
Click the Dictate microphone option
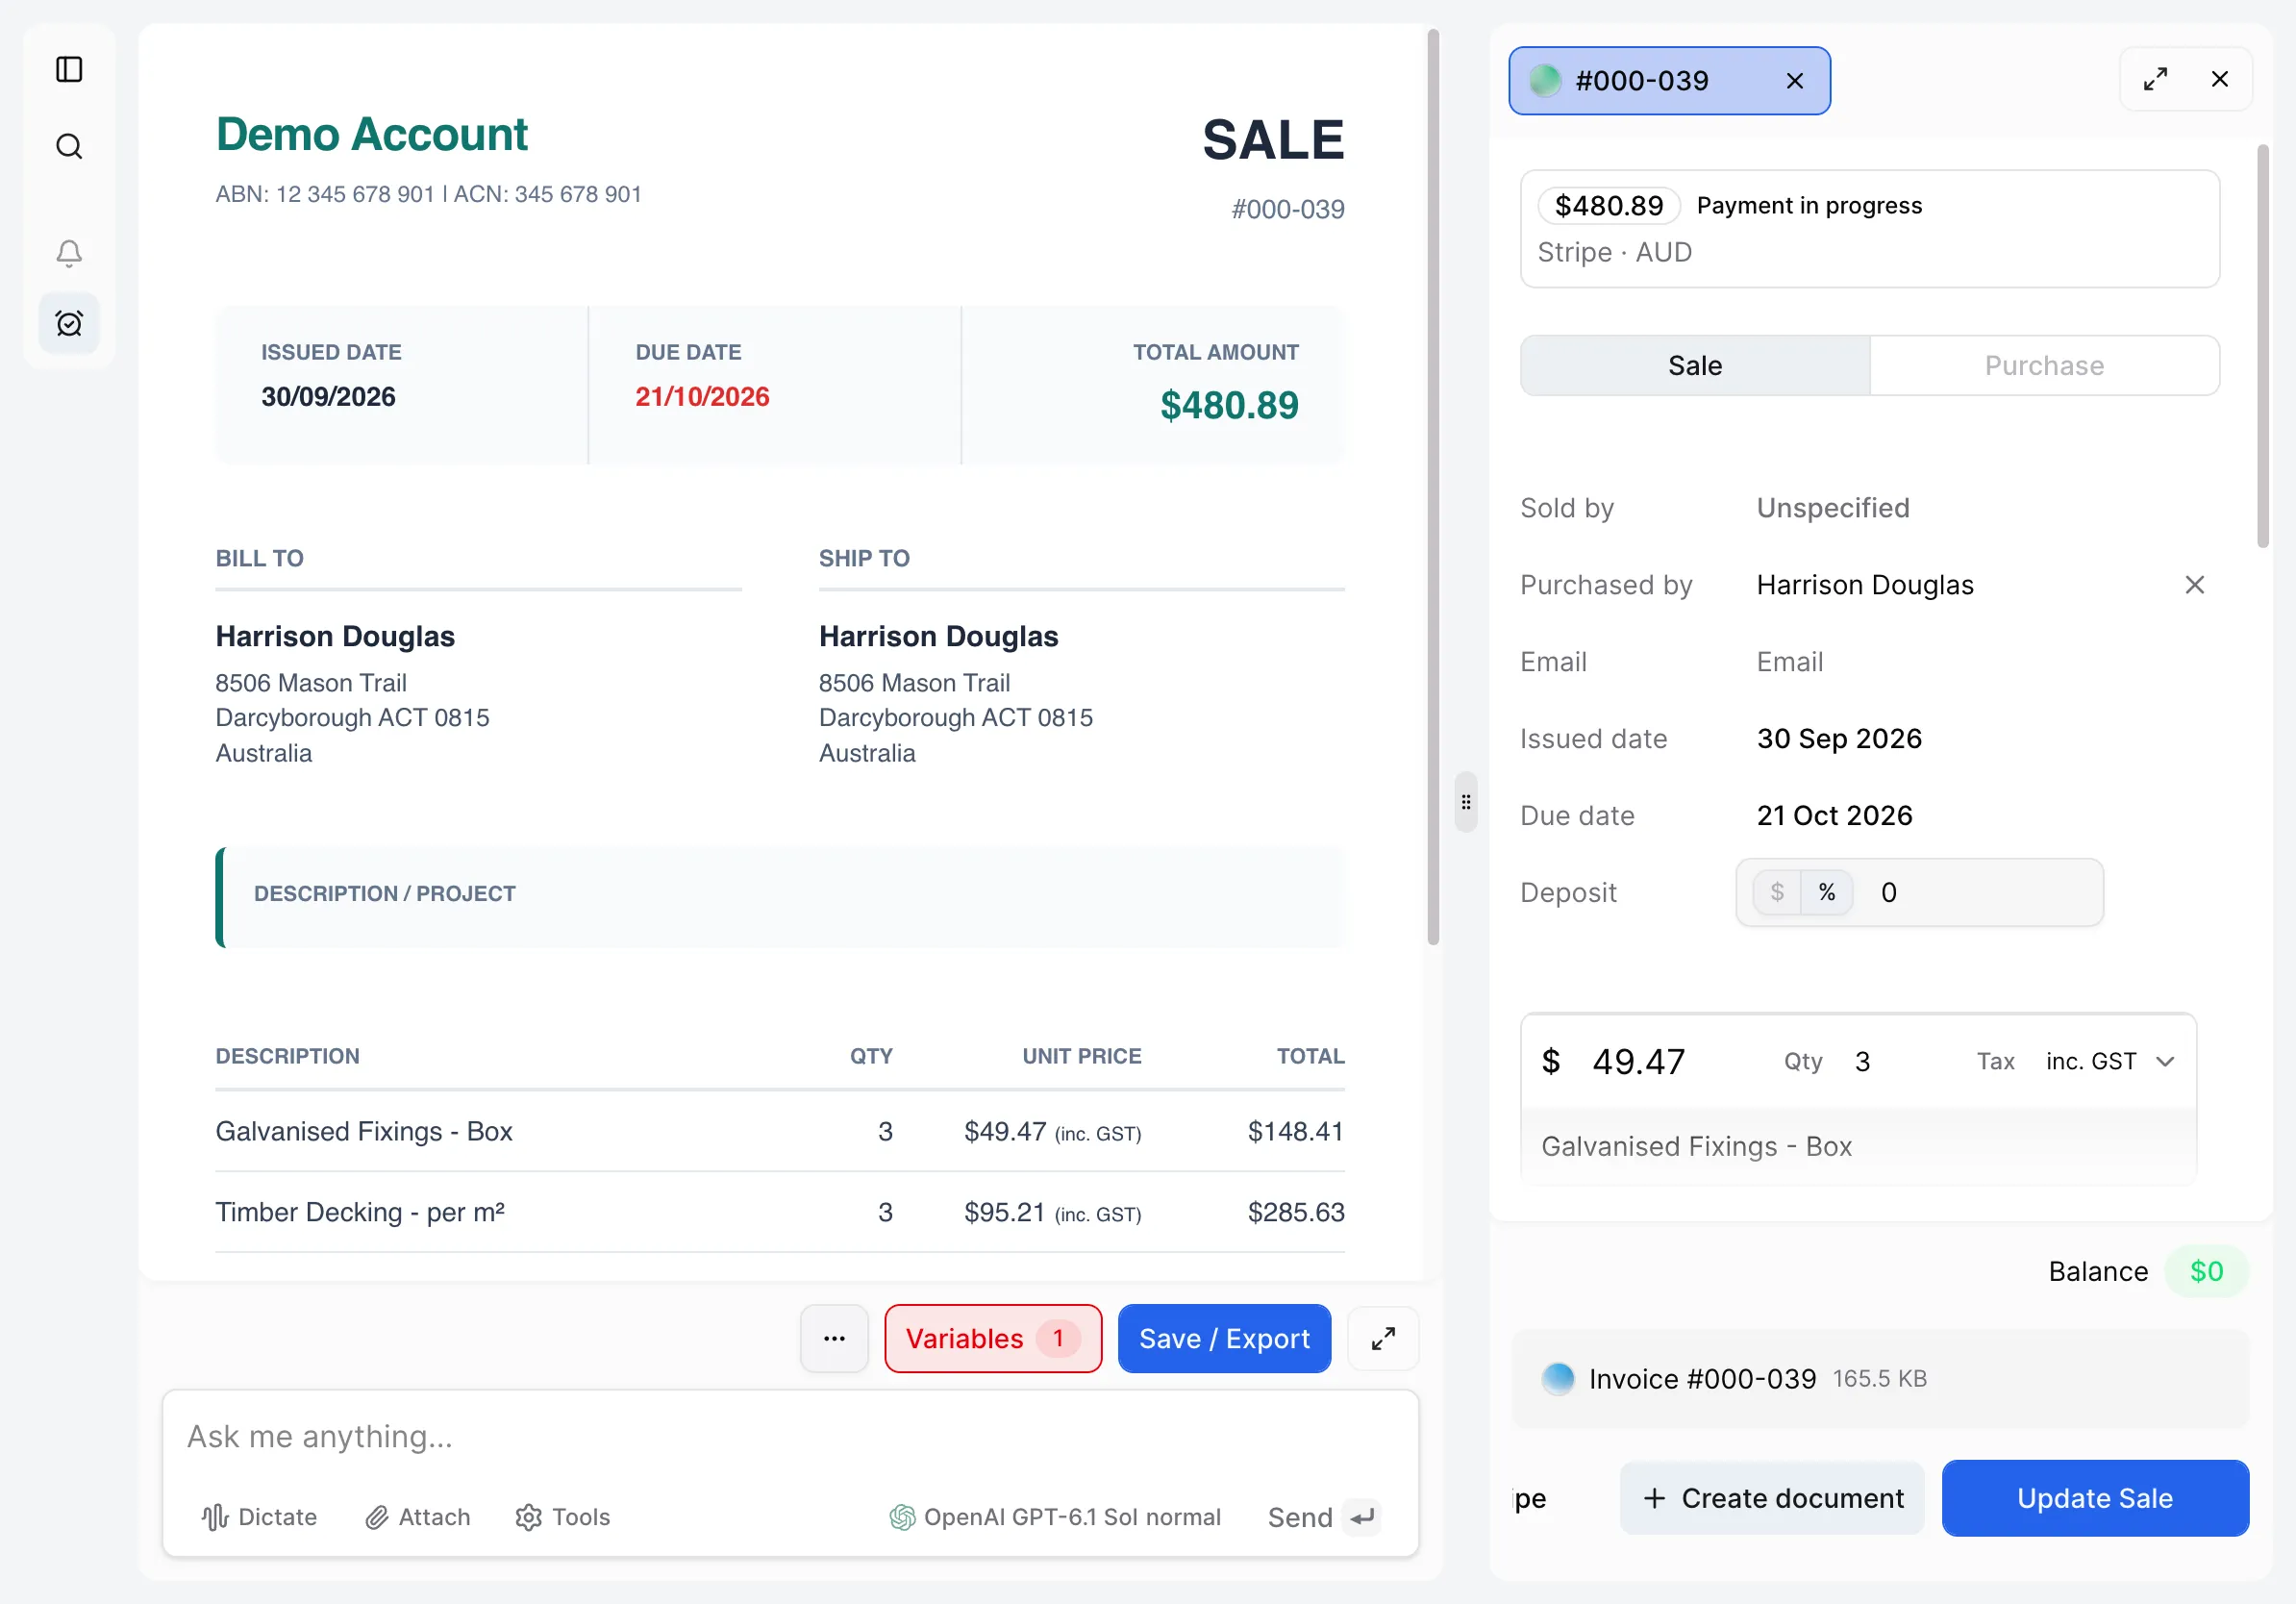click(x=259, y=1517)
